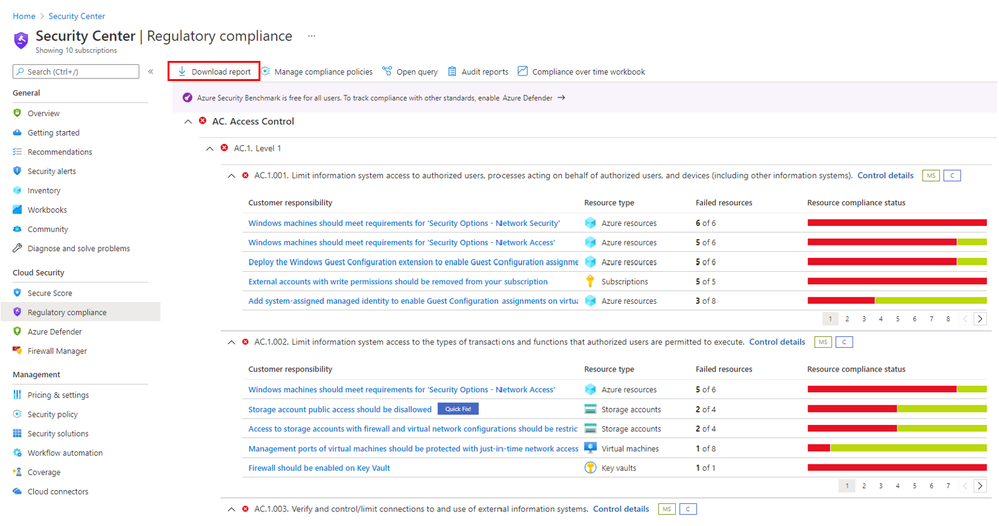
Task: Click the Audit reports clipboard icon
Action: 452,71
